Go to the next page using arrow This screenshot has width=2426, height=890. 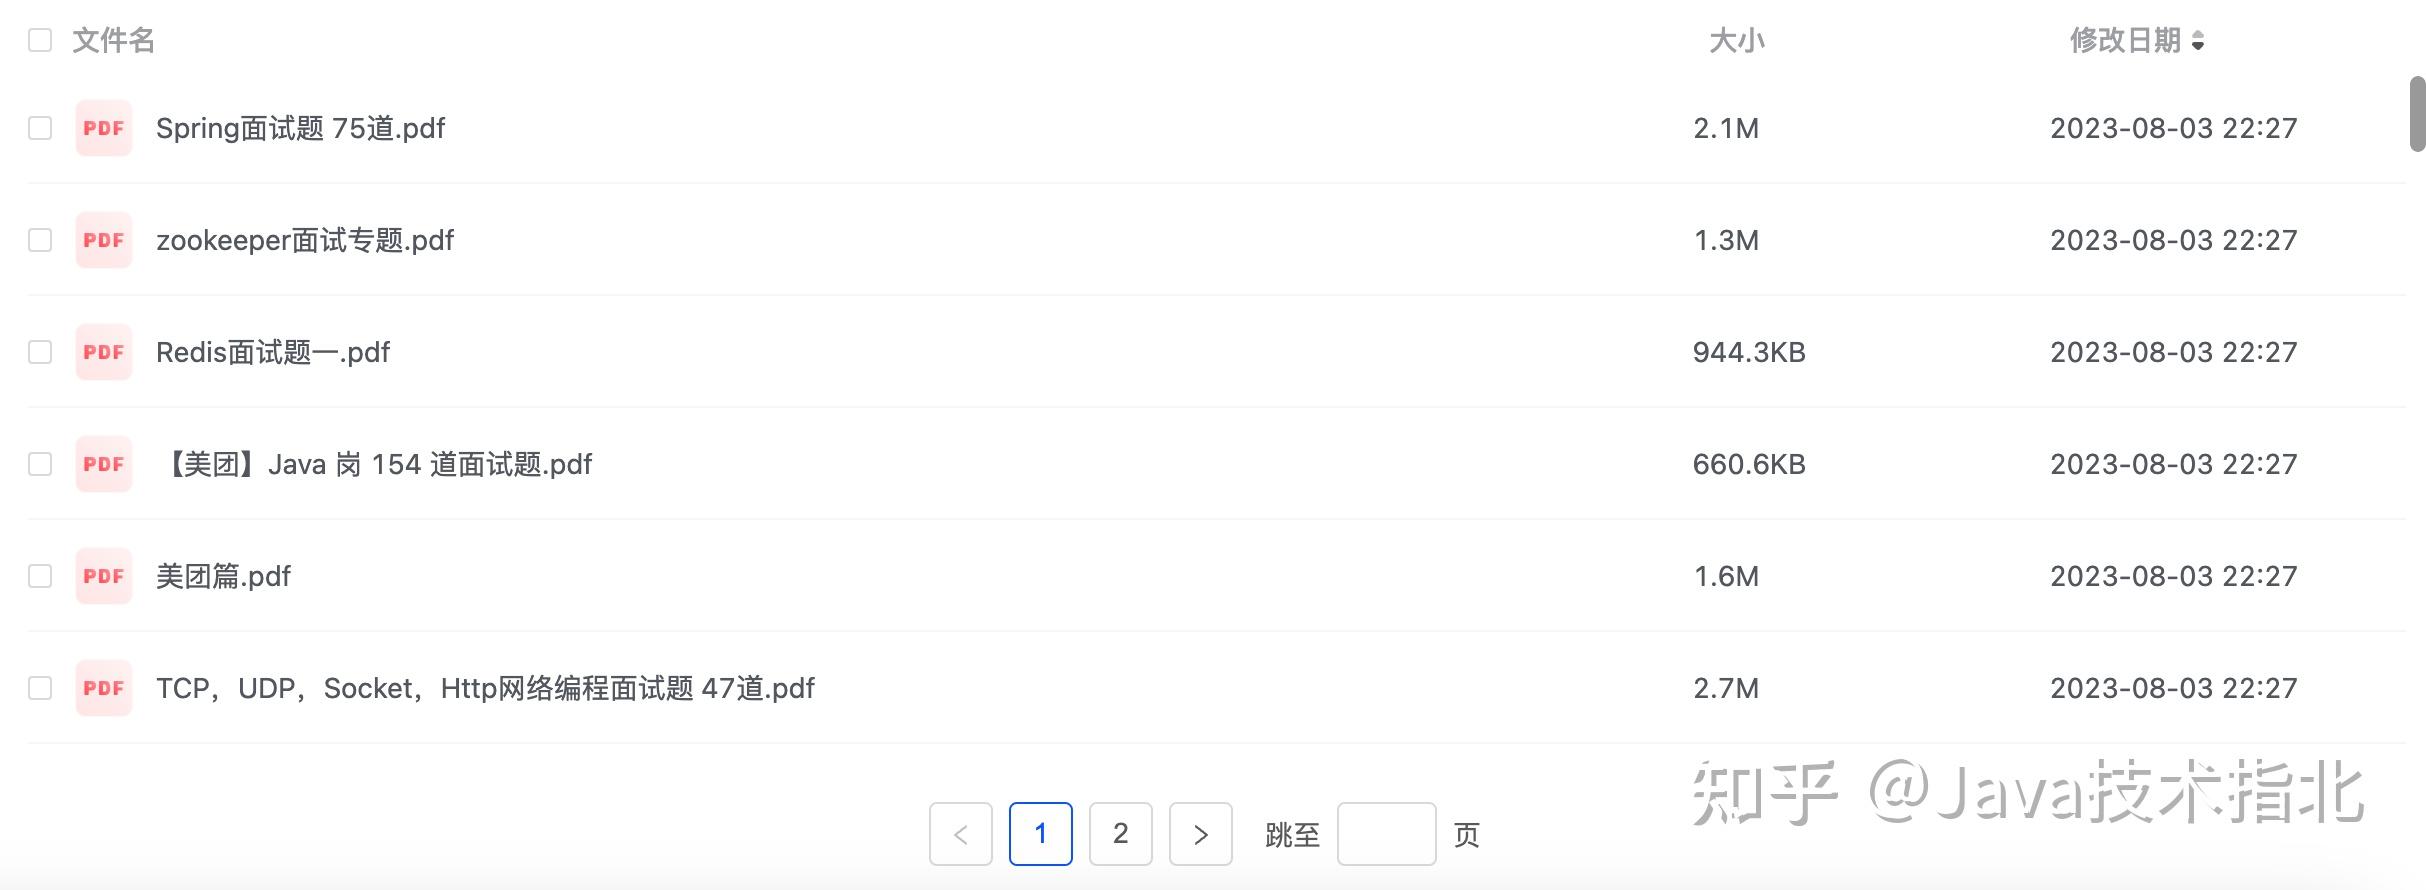pyautogui.click(x=1200, y=834)
